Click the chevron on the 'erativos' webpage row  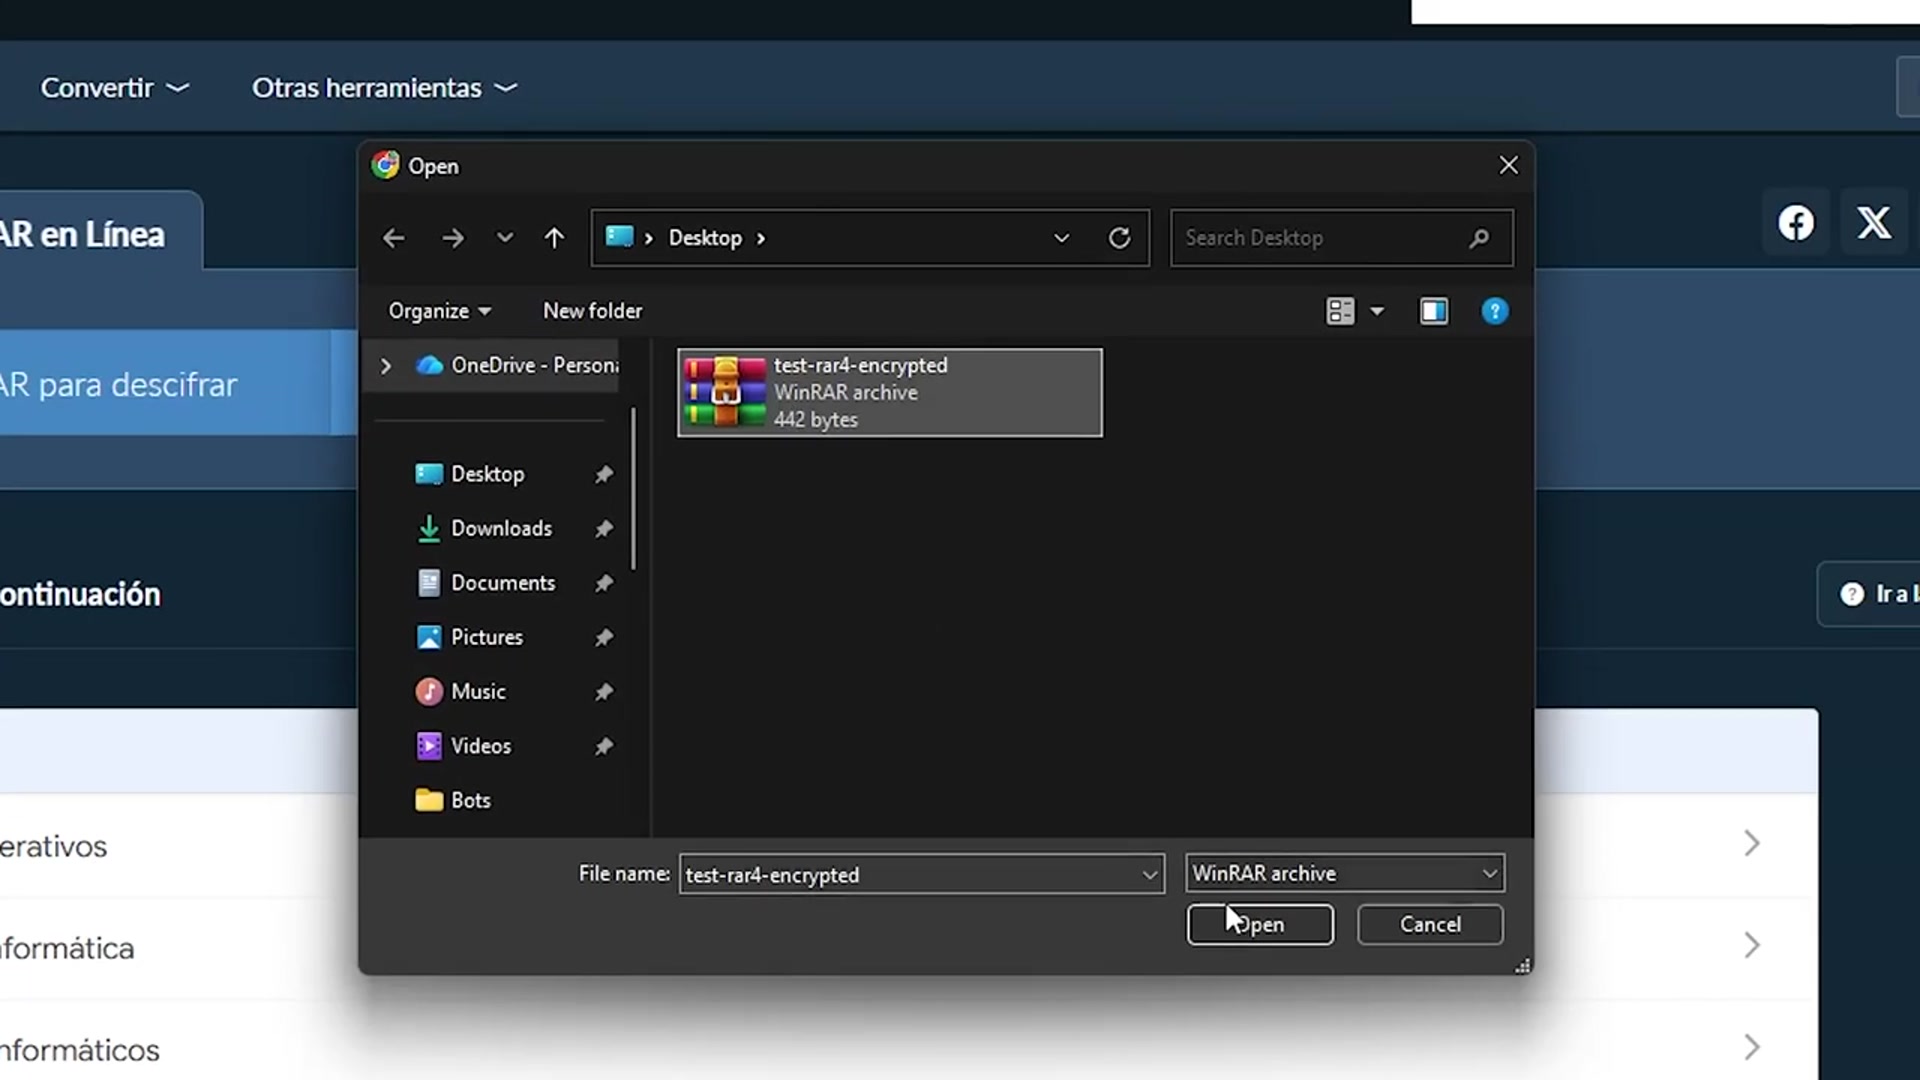coord(1752,844)
